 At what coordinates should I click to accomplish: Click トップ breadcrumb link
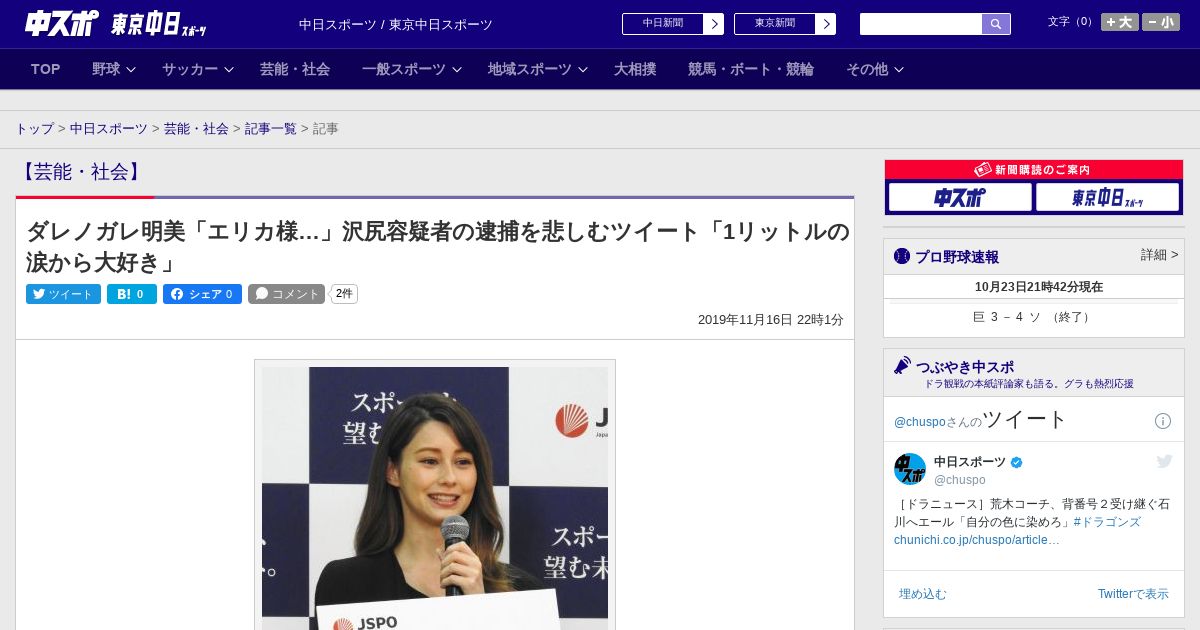click(x=34, y=129)
